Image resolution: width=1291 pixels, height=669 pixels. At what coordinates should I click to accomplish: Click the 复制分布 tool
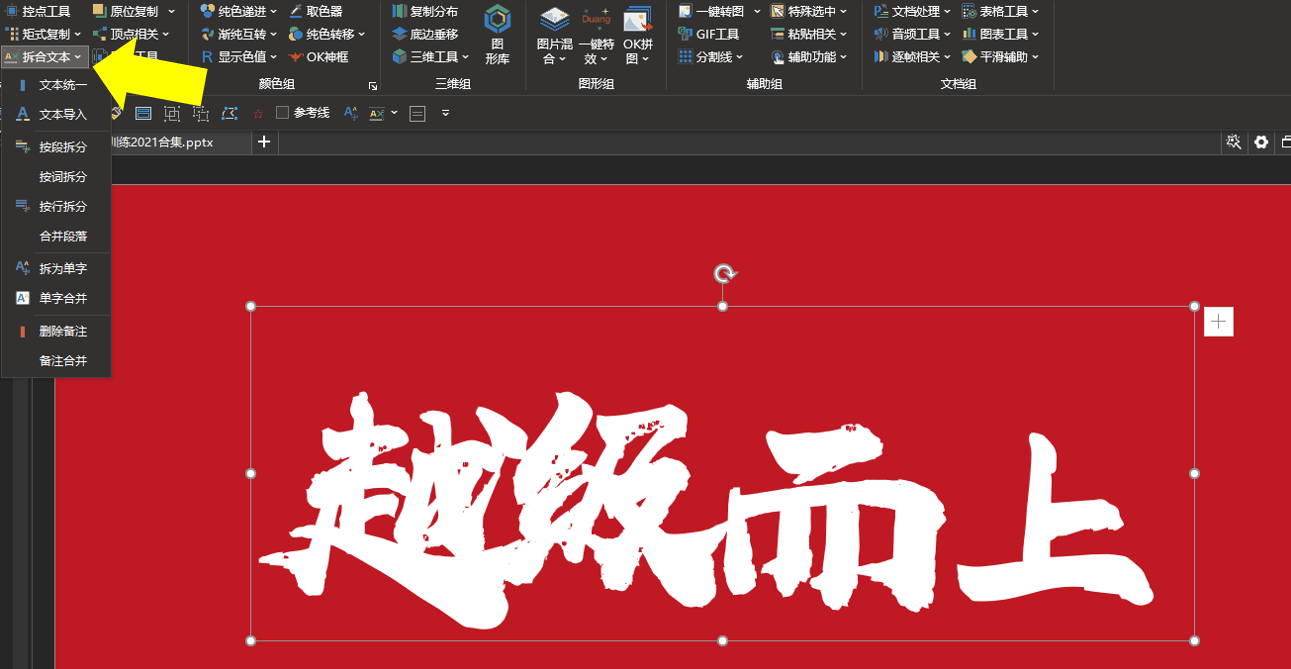(x=425, y=11)
